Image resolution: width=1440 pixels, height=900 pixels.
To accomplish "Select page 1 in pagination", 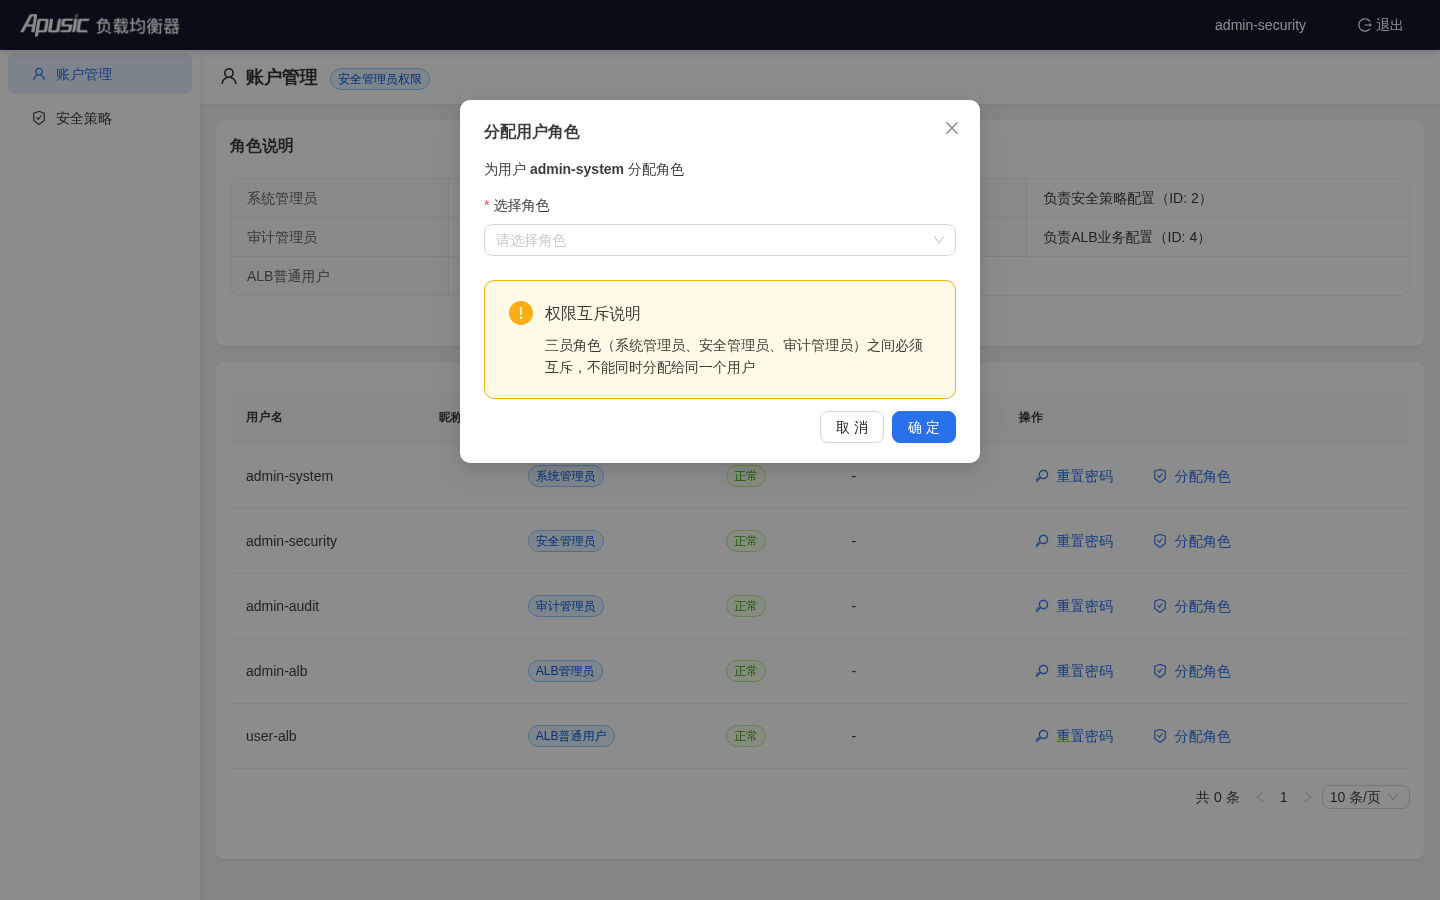I will coord(1284,797).
